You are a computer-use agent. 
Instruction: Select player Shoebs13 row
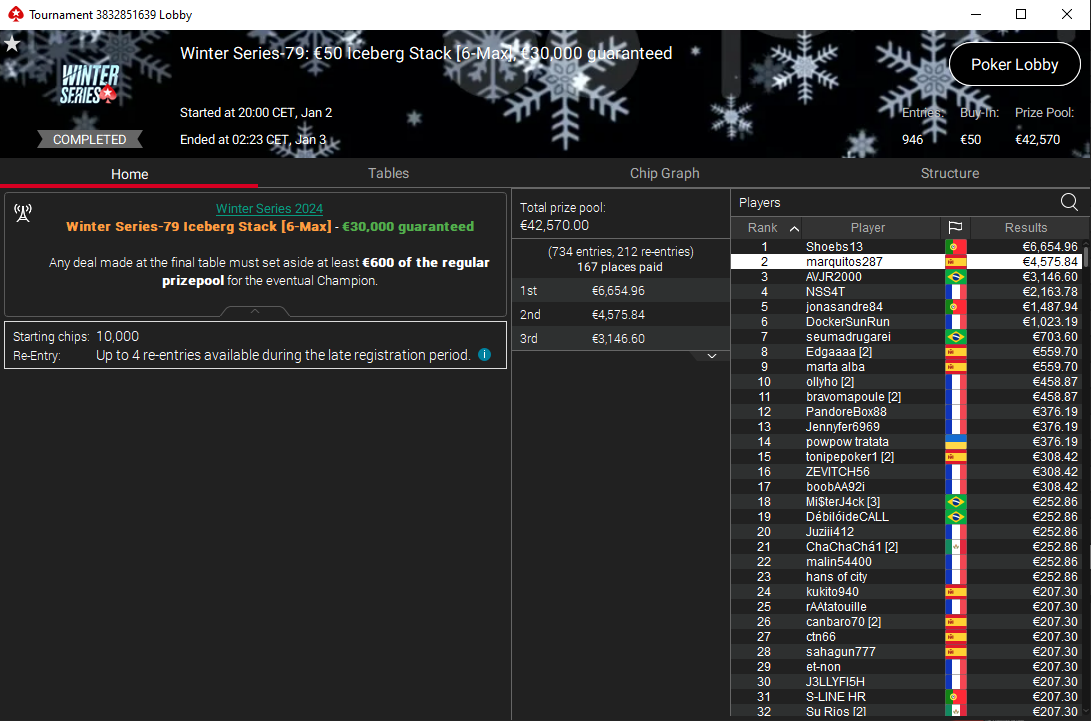[x=905, y=247]
